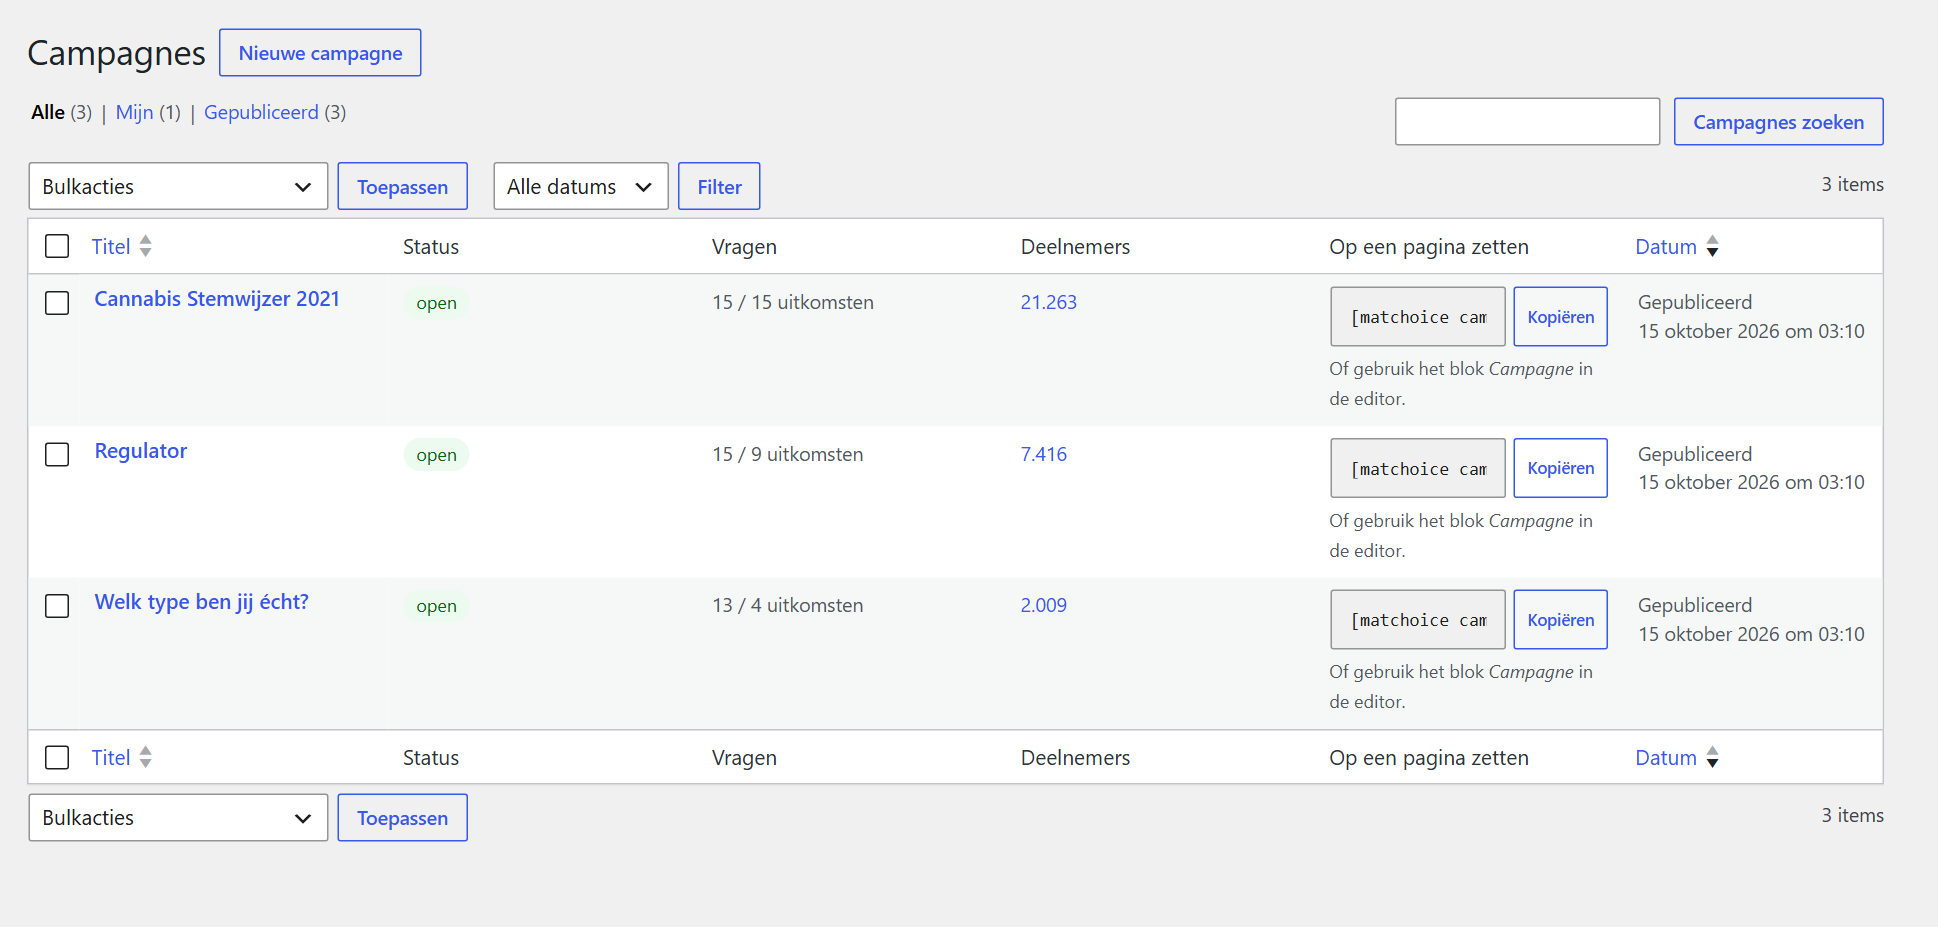Click shortcode field of Cannabis Stemwijzer row
This screenshot has width=1938, height=927.
[x=1417, y=317]
